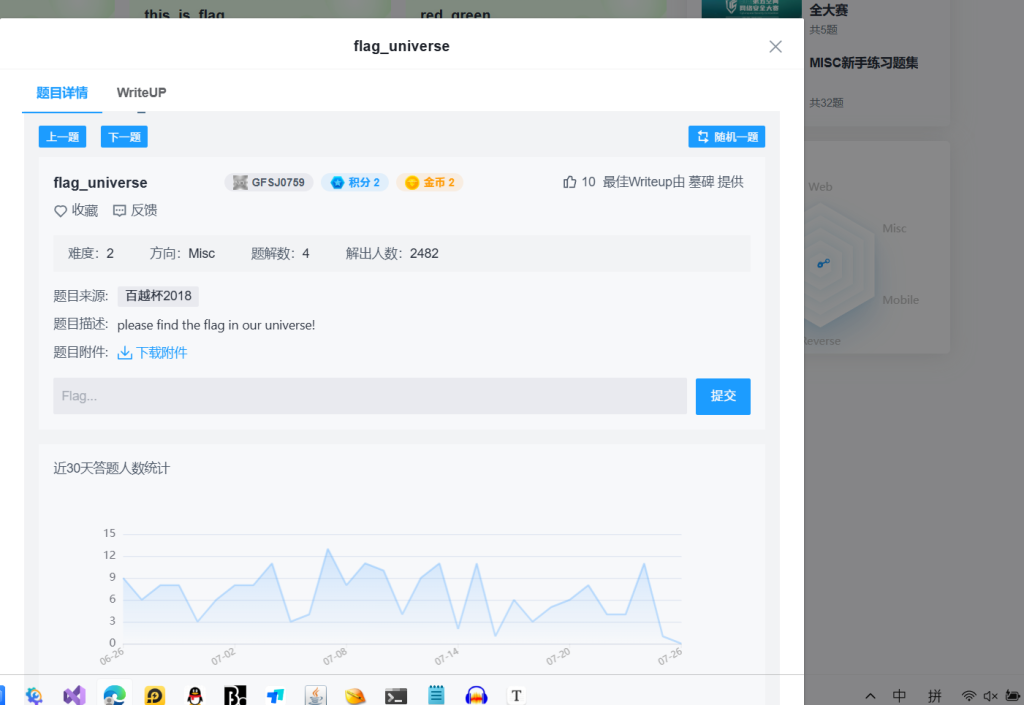The image size is (1024, 705).
Task: Toggle the 中 Chinese input mode indicator
Action: pos(899,696)
